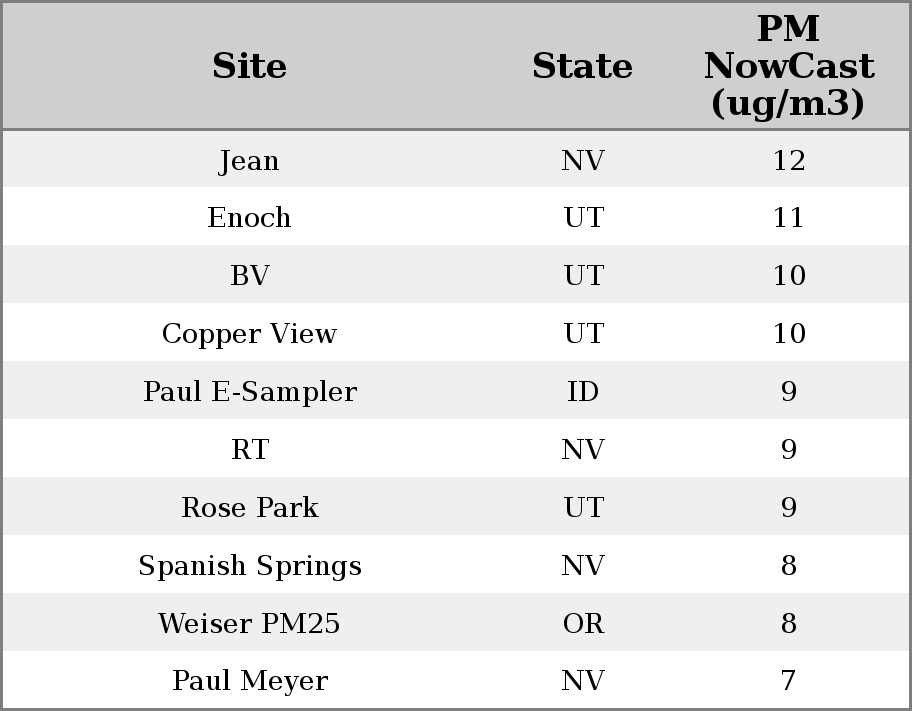
Task: Click the Rose Park site name
Action: (249, 508)
